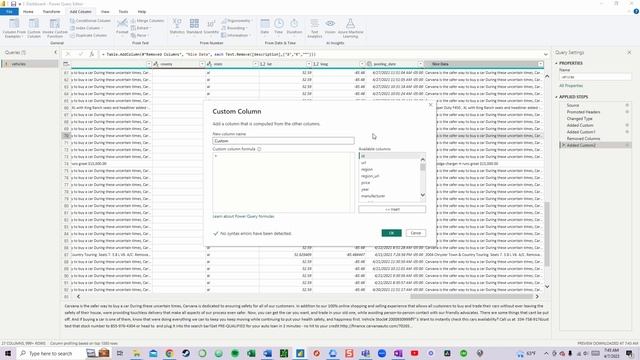
Task: Switch to the View ribbon tab
Action: pos(105,11)
